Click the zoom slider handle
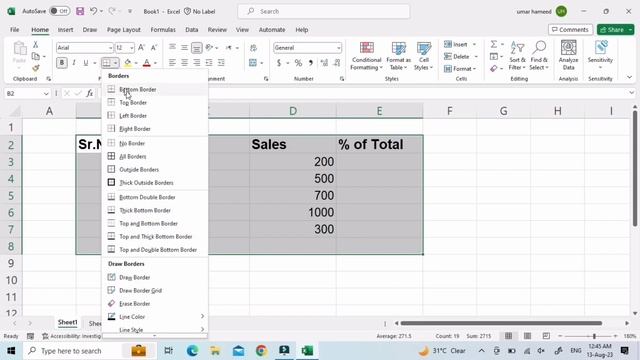This screenshot has height=360, width=640. click(594, 336)
